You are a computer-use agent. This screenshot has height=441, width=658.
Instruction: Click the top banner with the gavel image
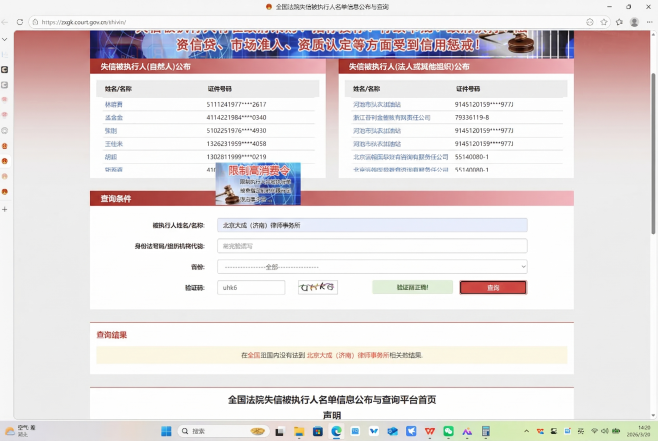click(x=332, y=44)
